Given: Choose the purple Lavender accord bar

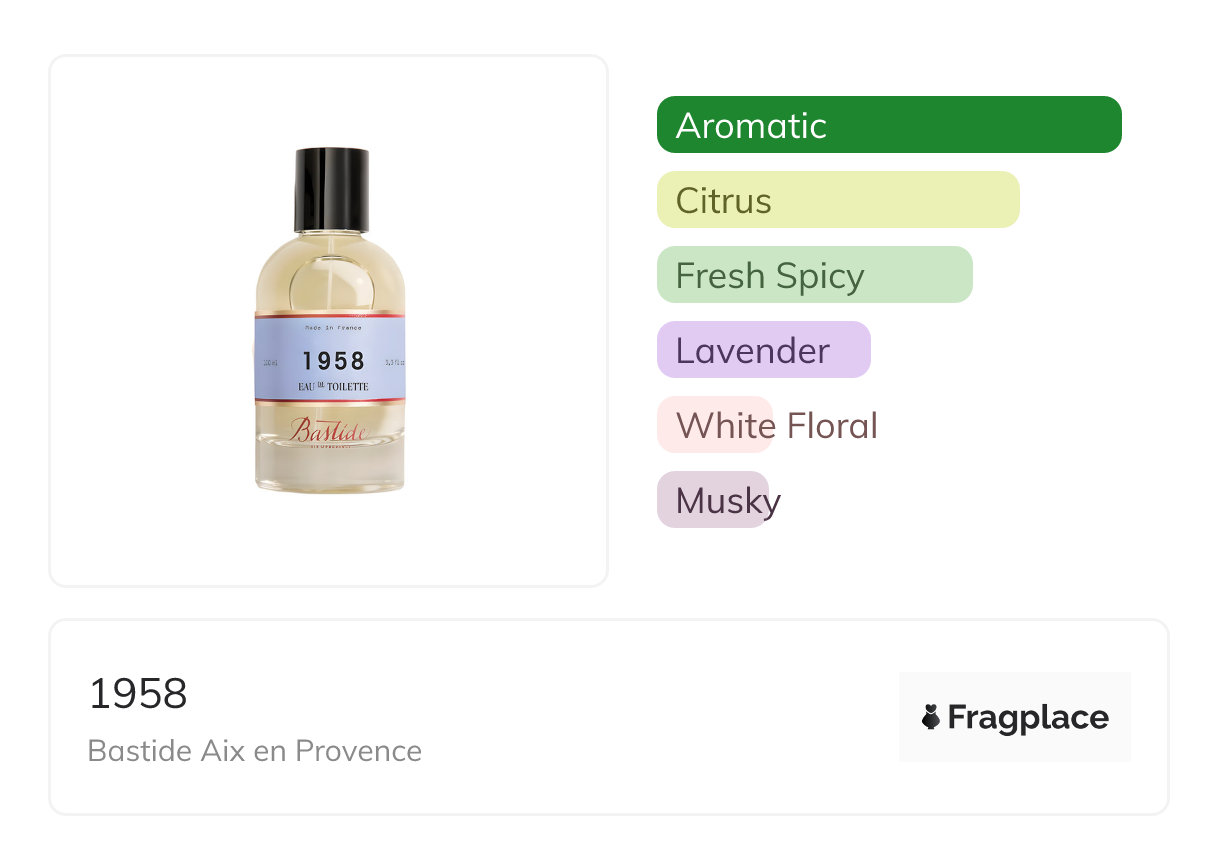Looking at the screenshot, I should click(763, 350).
